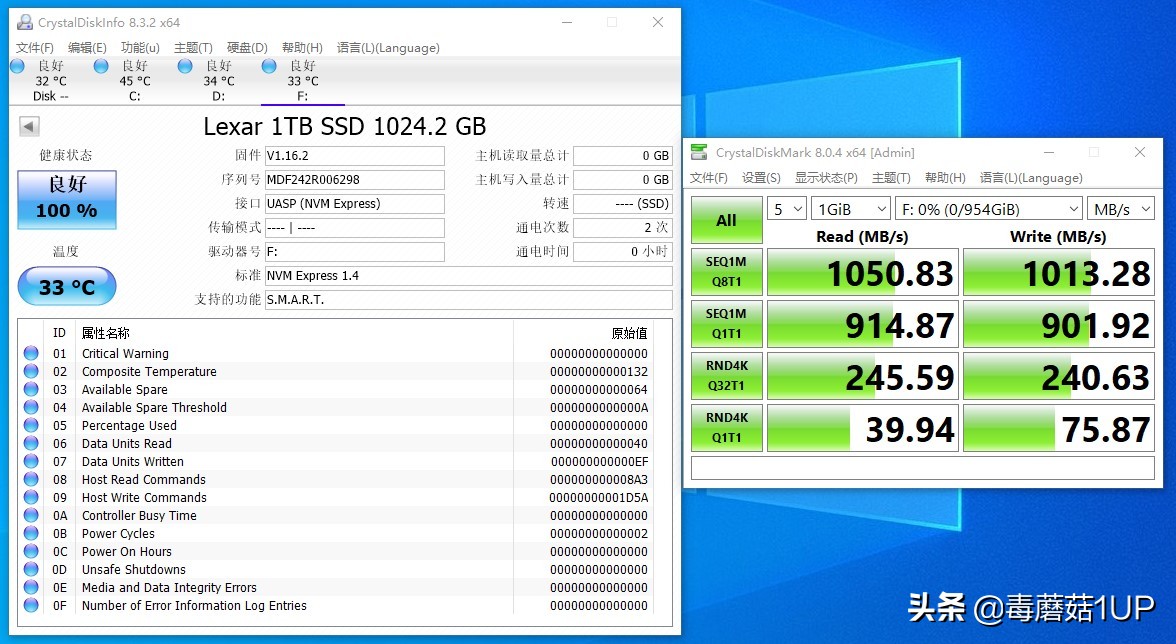The image size is (1176, 644).
Task: Expand the 1GiB test size dropdown
Action: pyautogui.click(x=850, y=209)
